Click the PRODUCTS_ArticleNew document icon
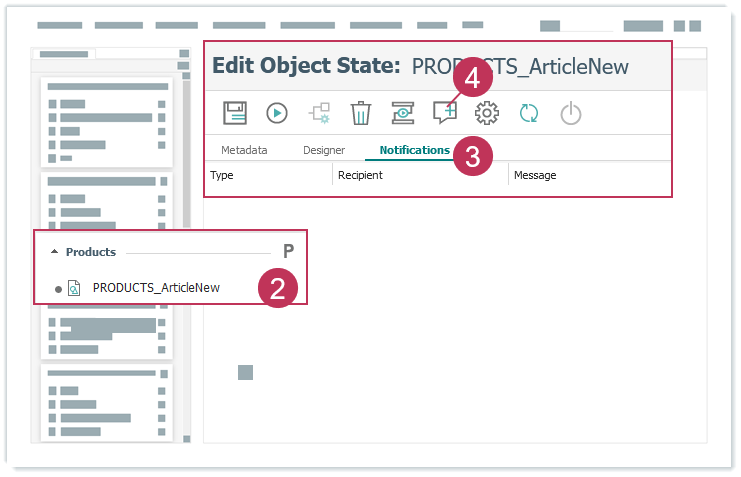This screenshot has height=477, width=741. [74, 288]
